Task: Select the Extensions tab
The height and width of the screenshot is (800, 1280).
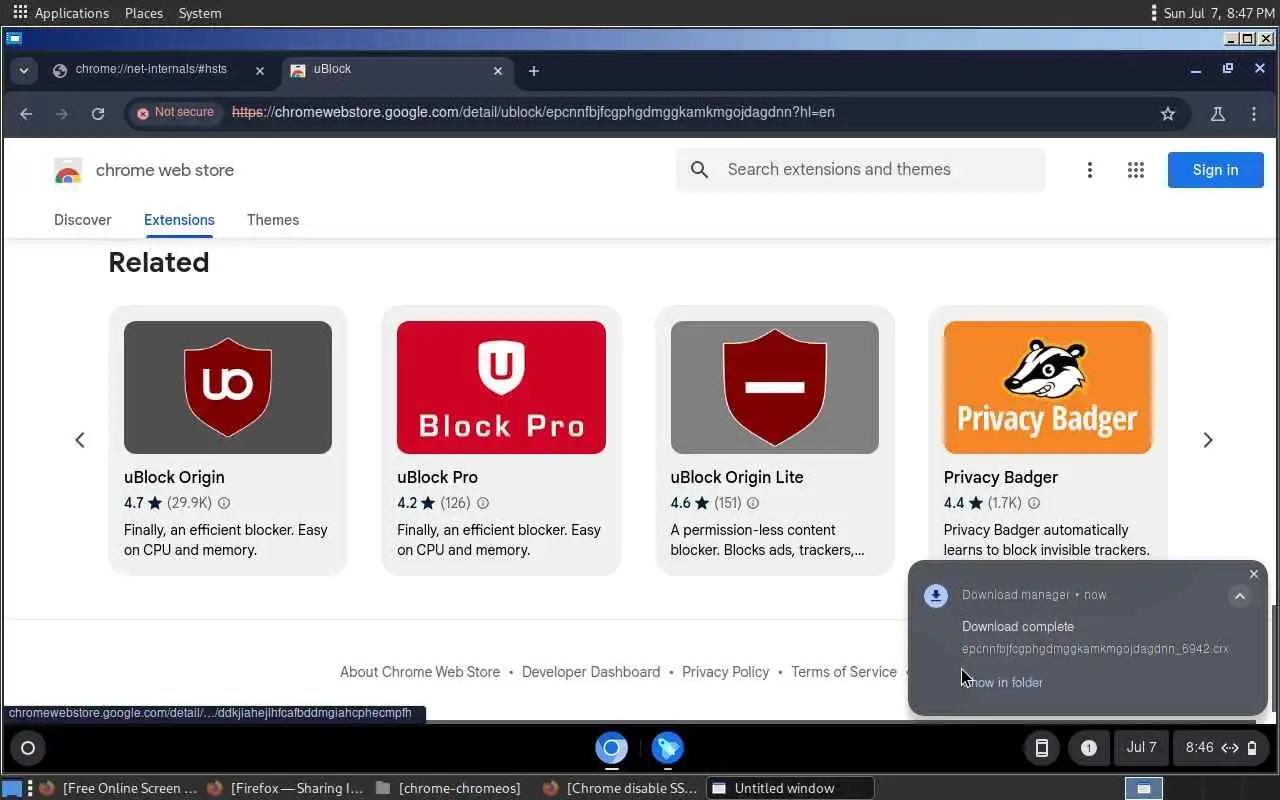Action: (179, 220)
